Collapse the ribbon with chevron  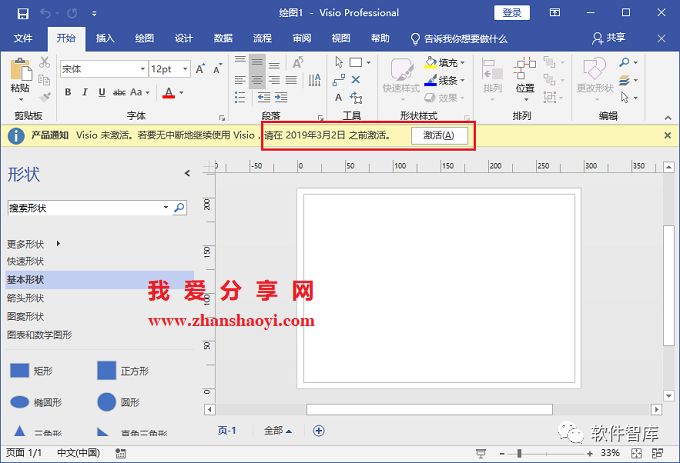tap(668, 117)
